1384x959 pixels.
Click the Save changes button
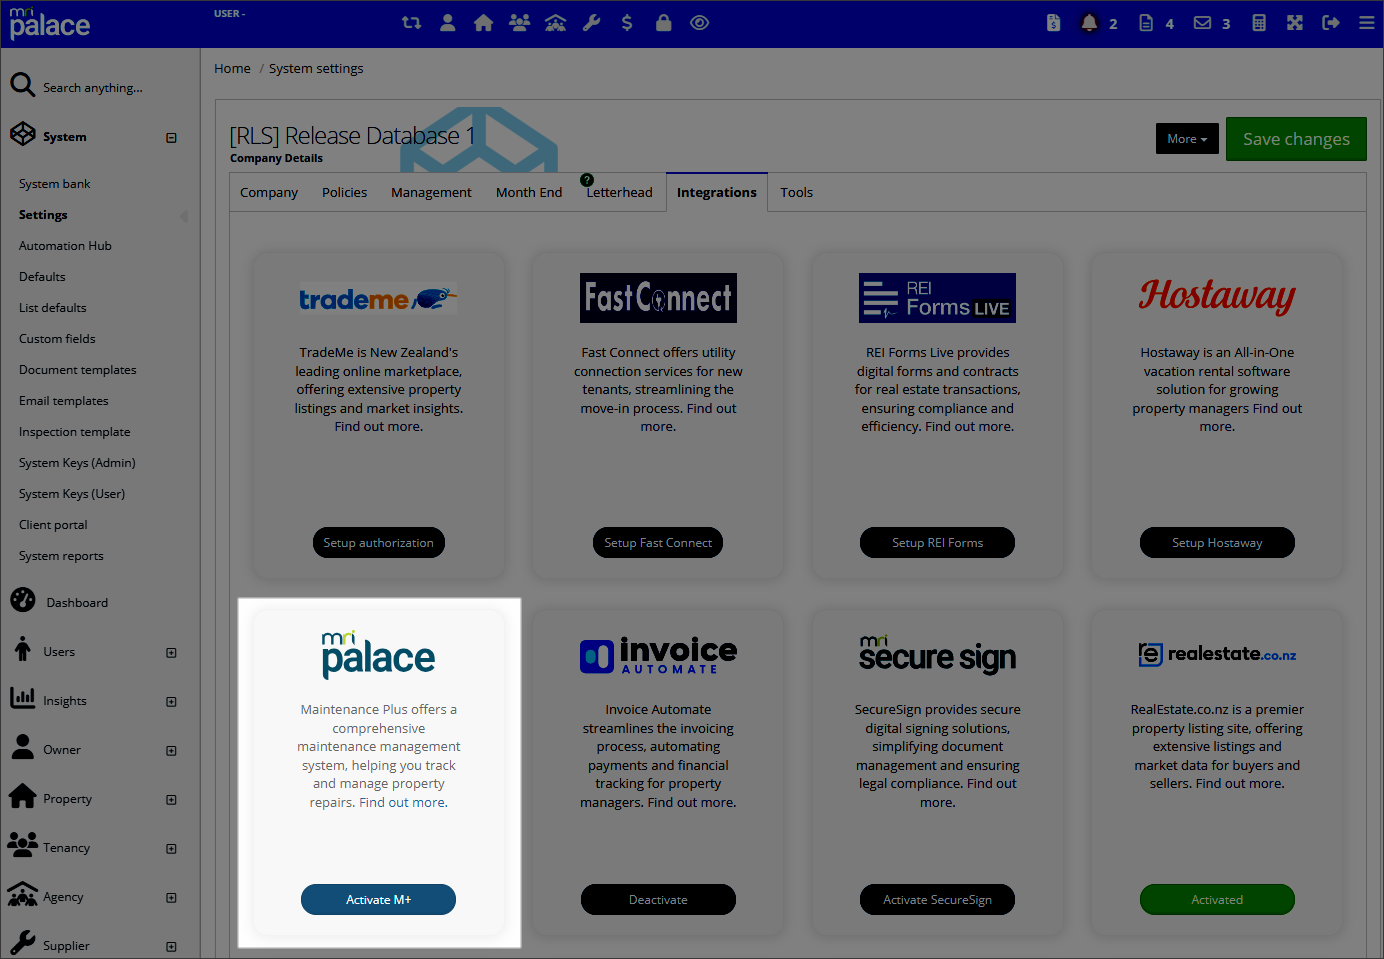[1296, 139]
